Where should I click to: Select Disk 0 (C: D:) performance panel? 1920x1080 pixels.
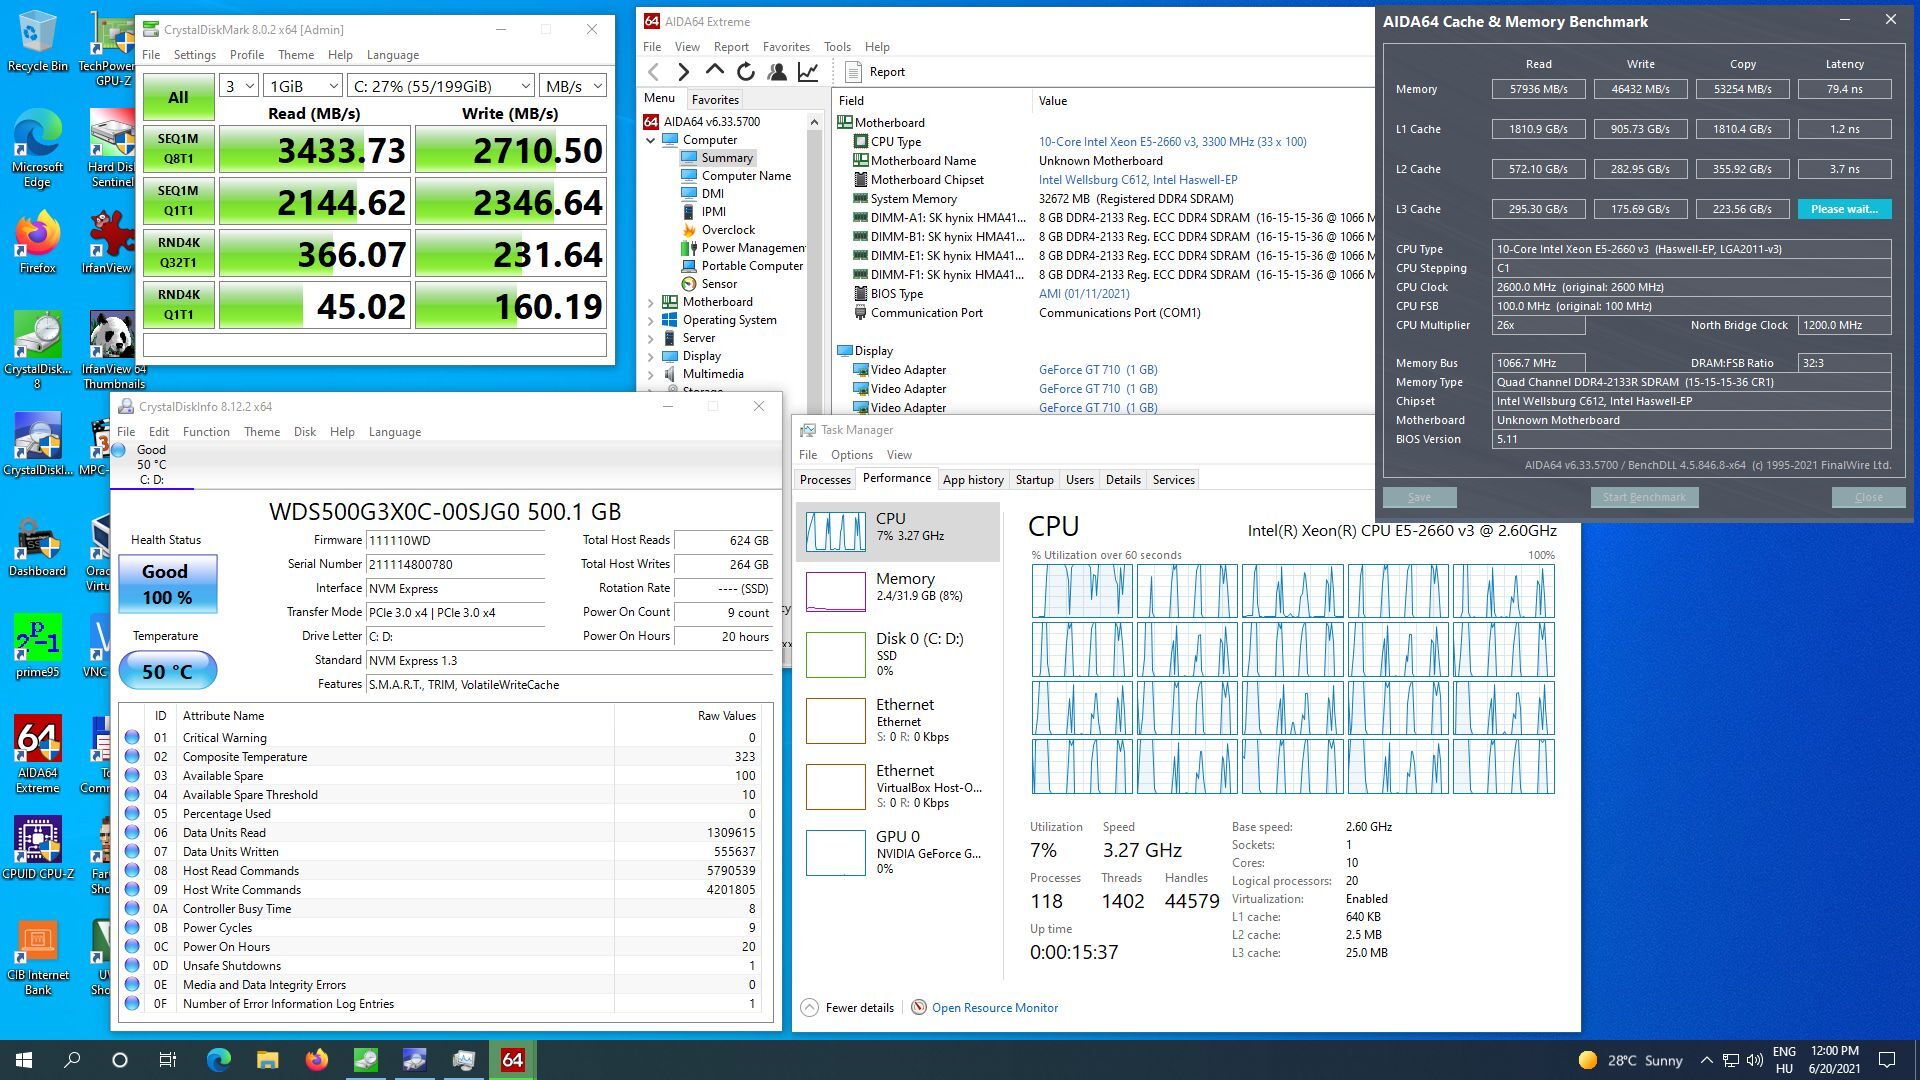tap(898, 654)
